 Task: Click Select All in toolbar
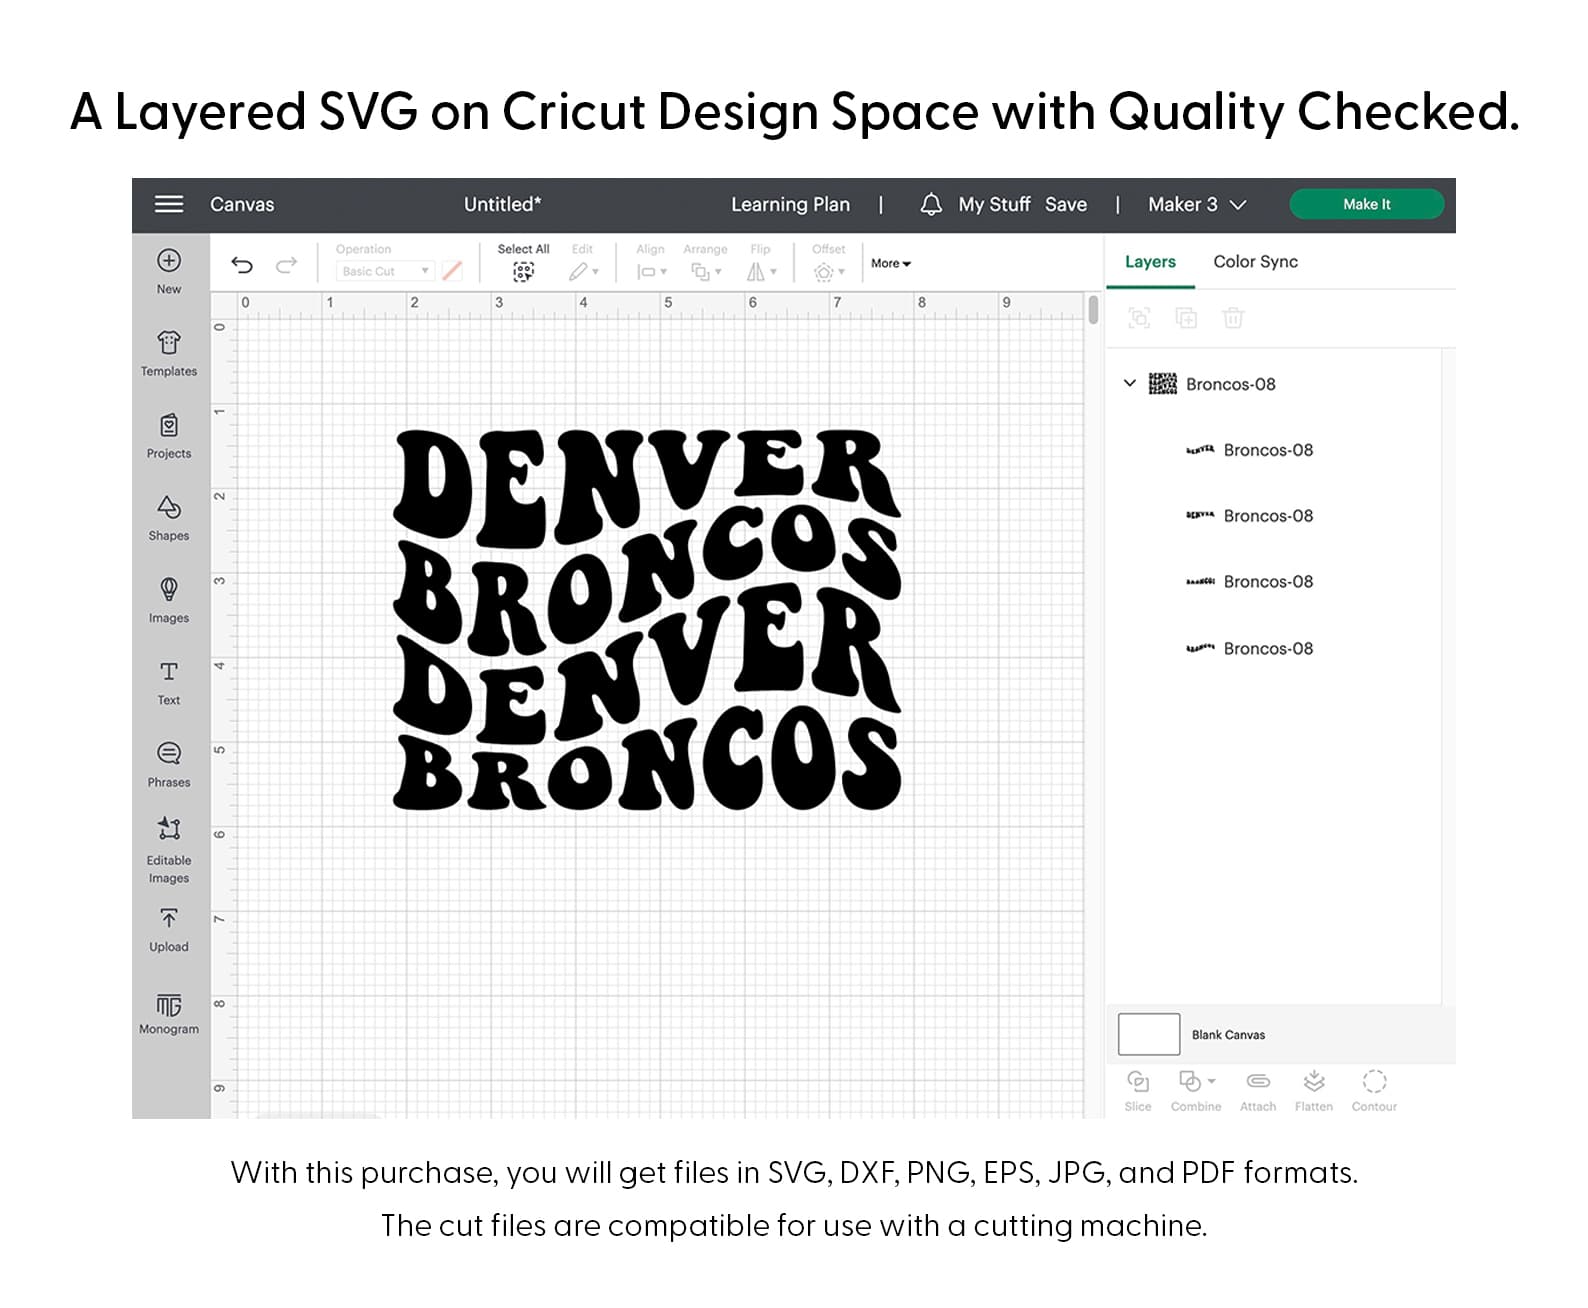tap(523, 263)
